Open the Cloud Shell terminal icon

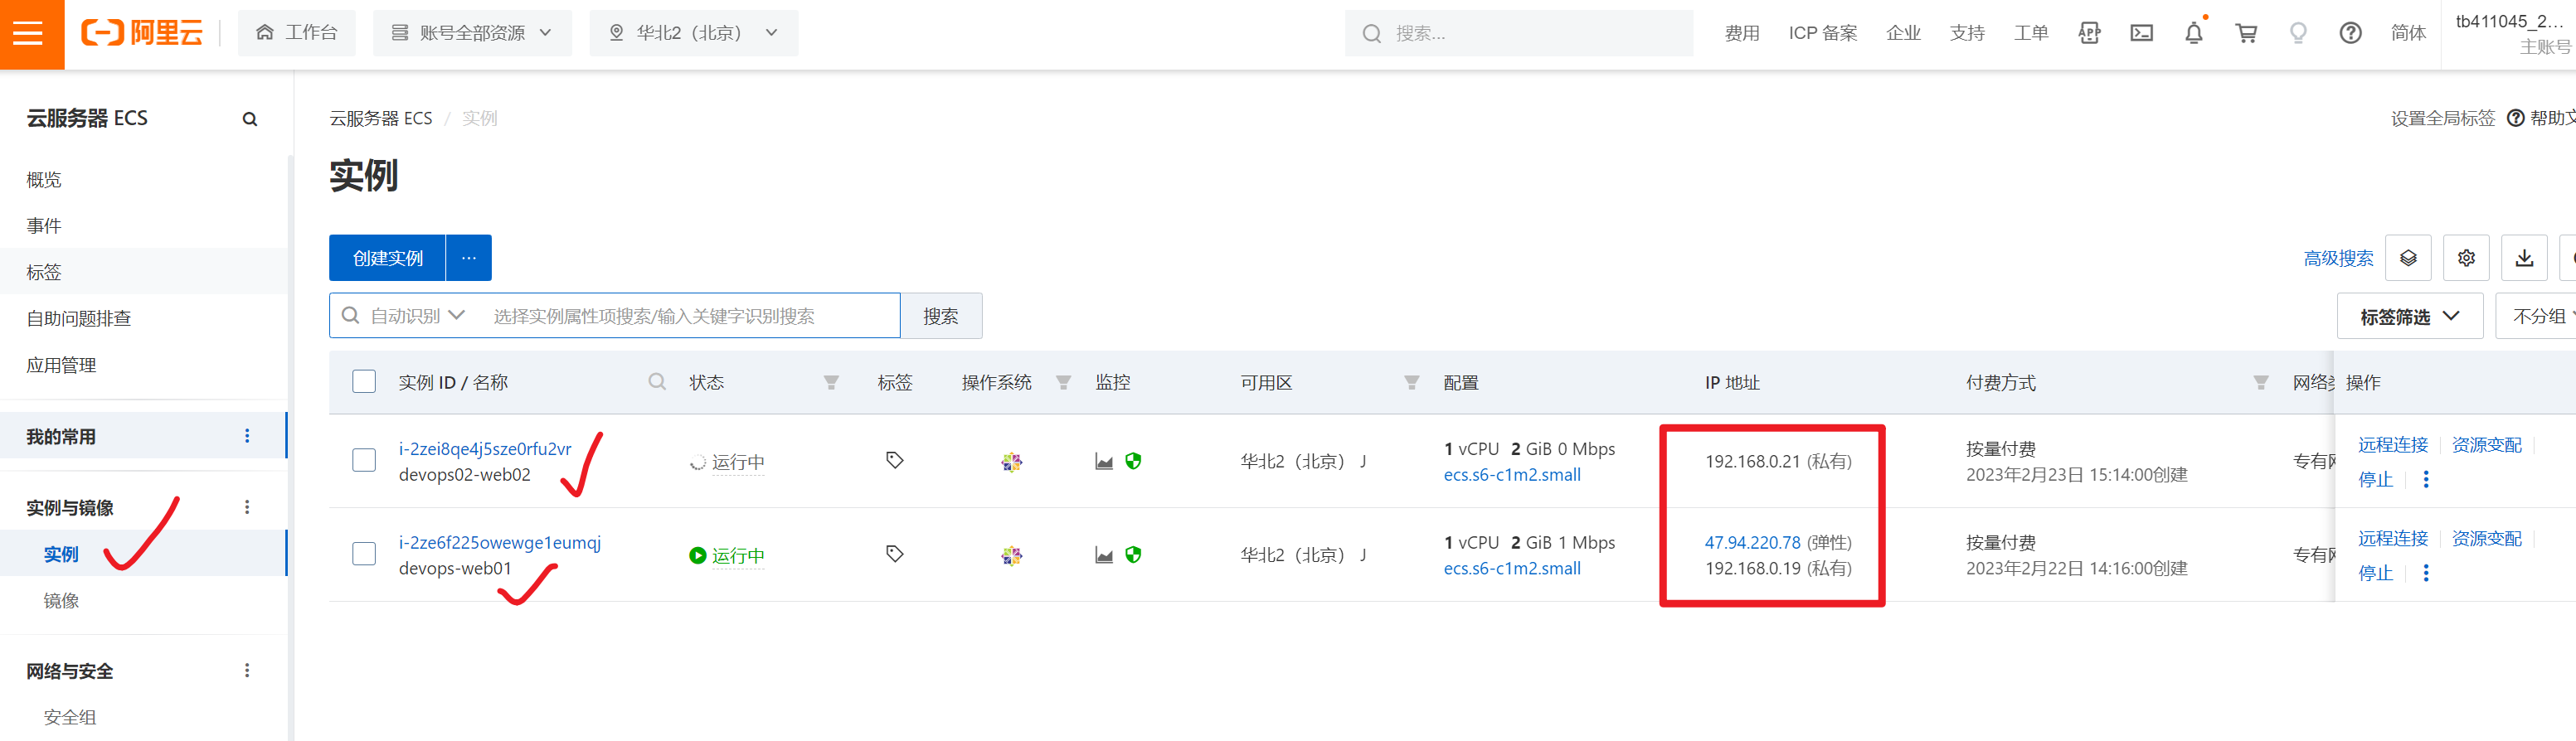tap(2141, 34)
